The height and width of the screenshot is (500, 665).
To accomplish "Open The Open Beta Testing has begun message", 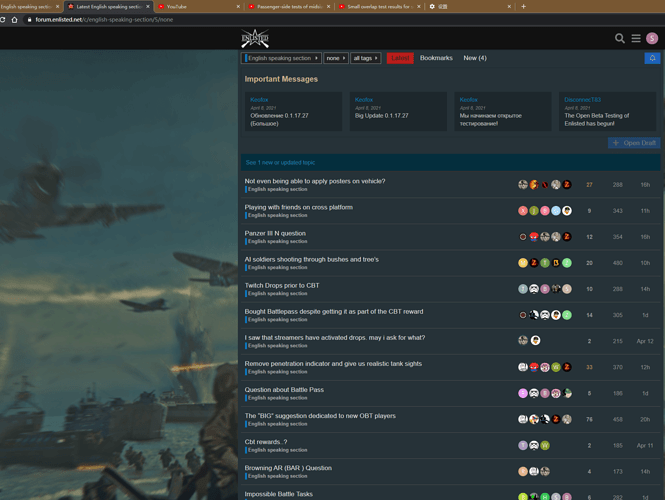I will (597, 120).
